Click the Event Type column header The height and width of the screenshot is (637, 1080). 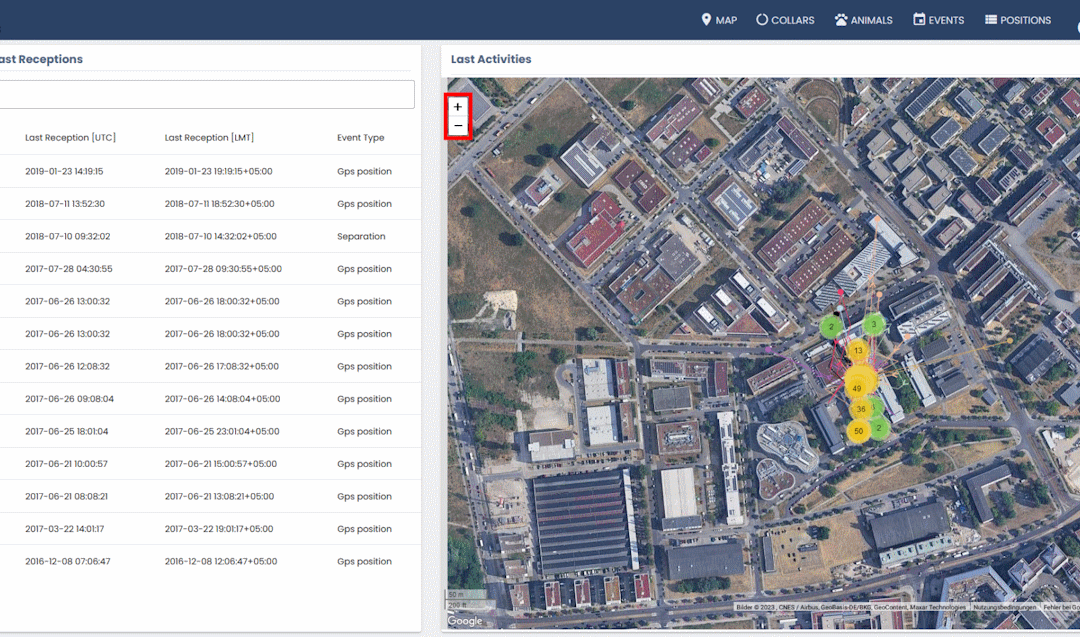pos(360,138)
